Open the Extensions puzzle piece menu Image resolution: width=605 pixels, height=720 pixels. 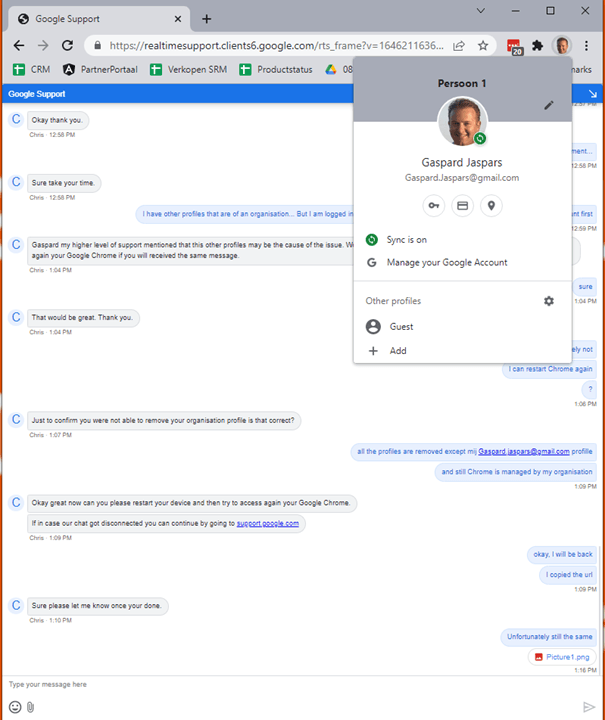tap(537, 45)
